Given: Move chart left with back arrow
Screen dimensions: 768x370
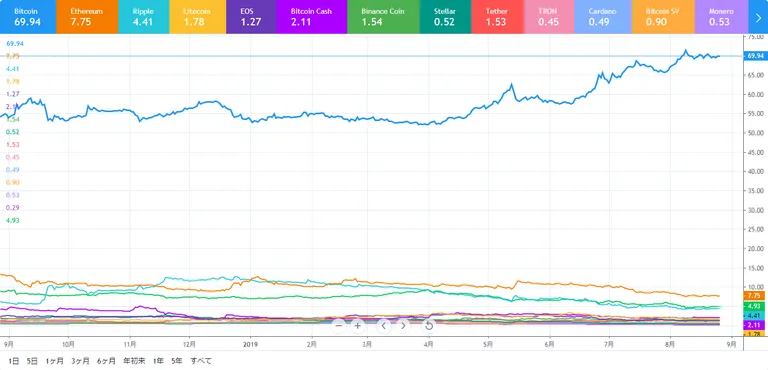Looking at the screenshot, I should coord(384,325).
